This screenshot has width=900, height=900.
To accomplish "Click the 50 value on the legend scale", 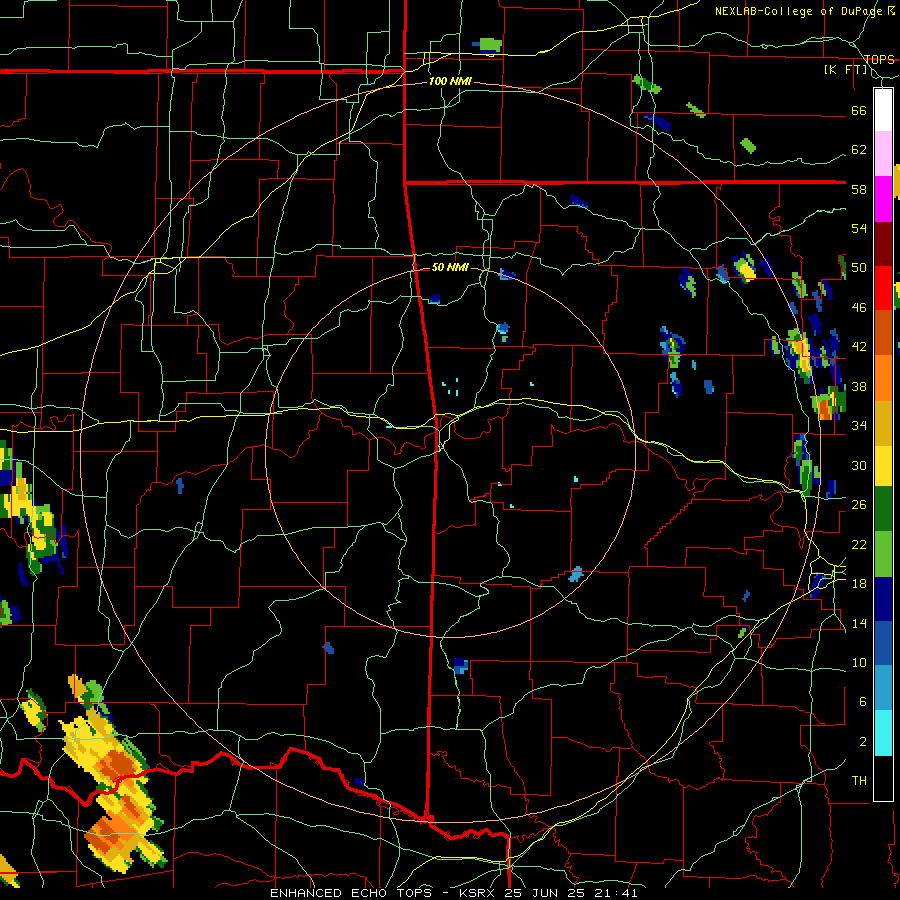I will tap(859, 267).
